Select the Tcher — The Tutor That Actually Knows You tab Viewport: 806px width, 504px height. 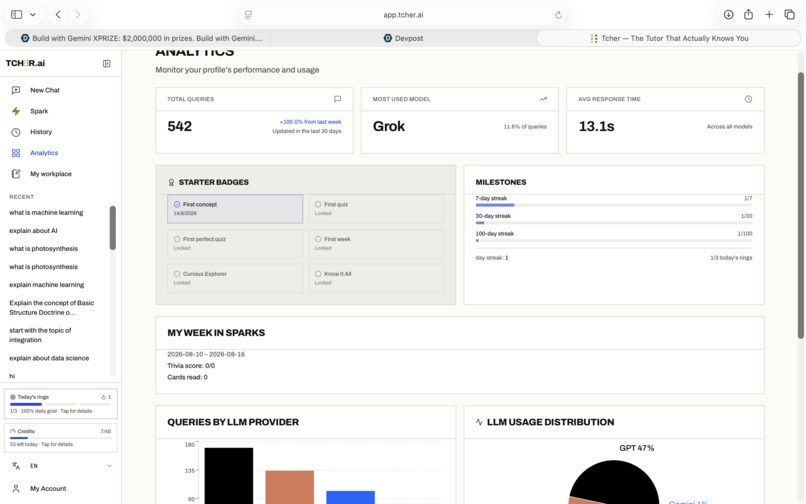point(669,38)
